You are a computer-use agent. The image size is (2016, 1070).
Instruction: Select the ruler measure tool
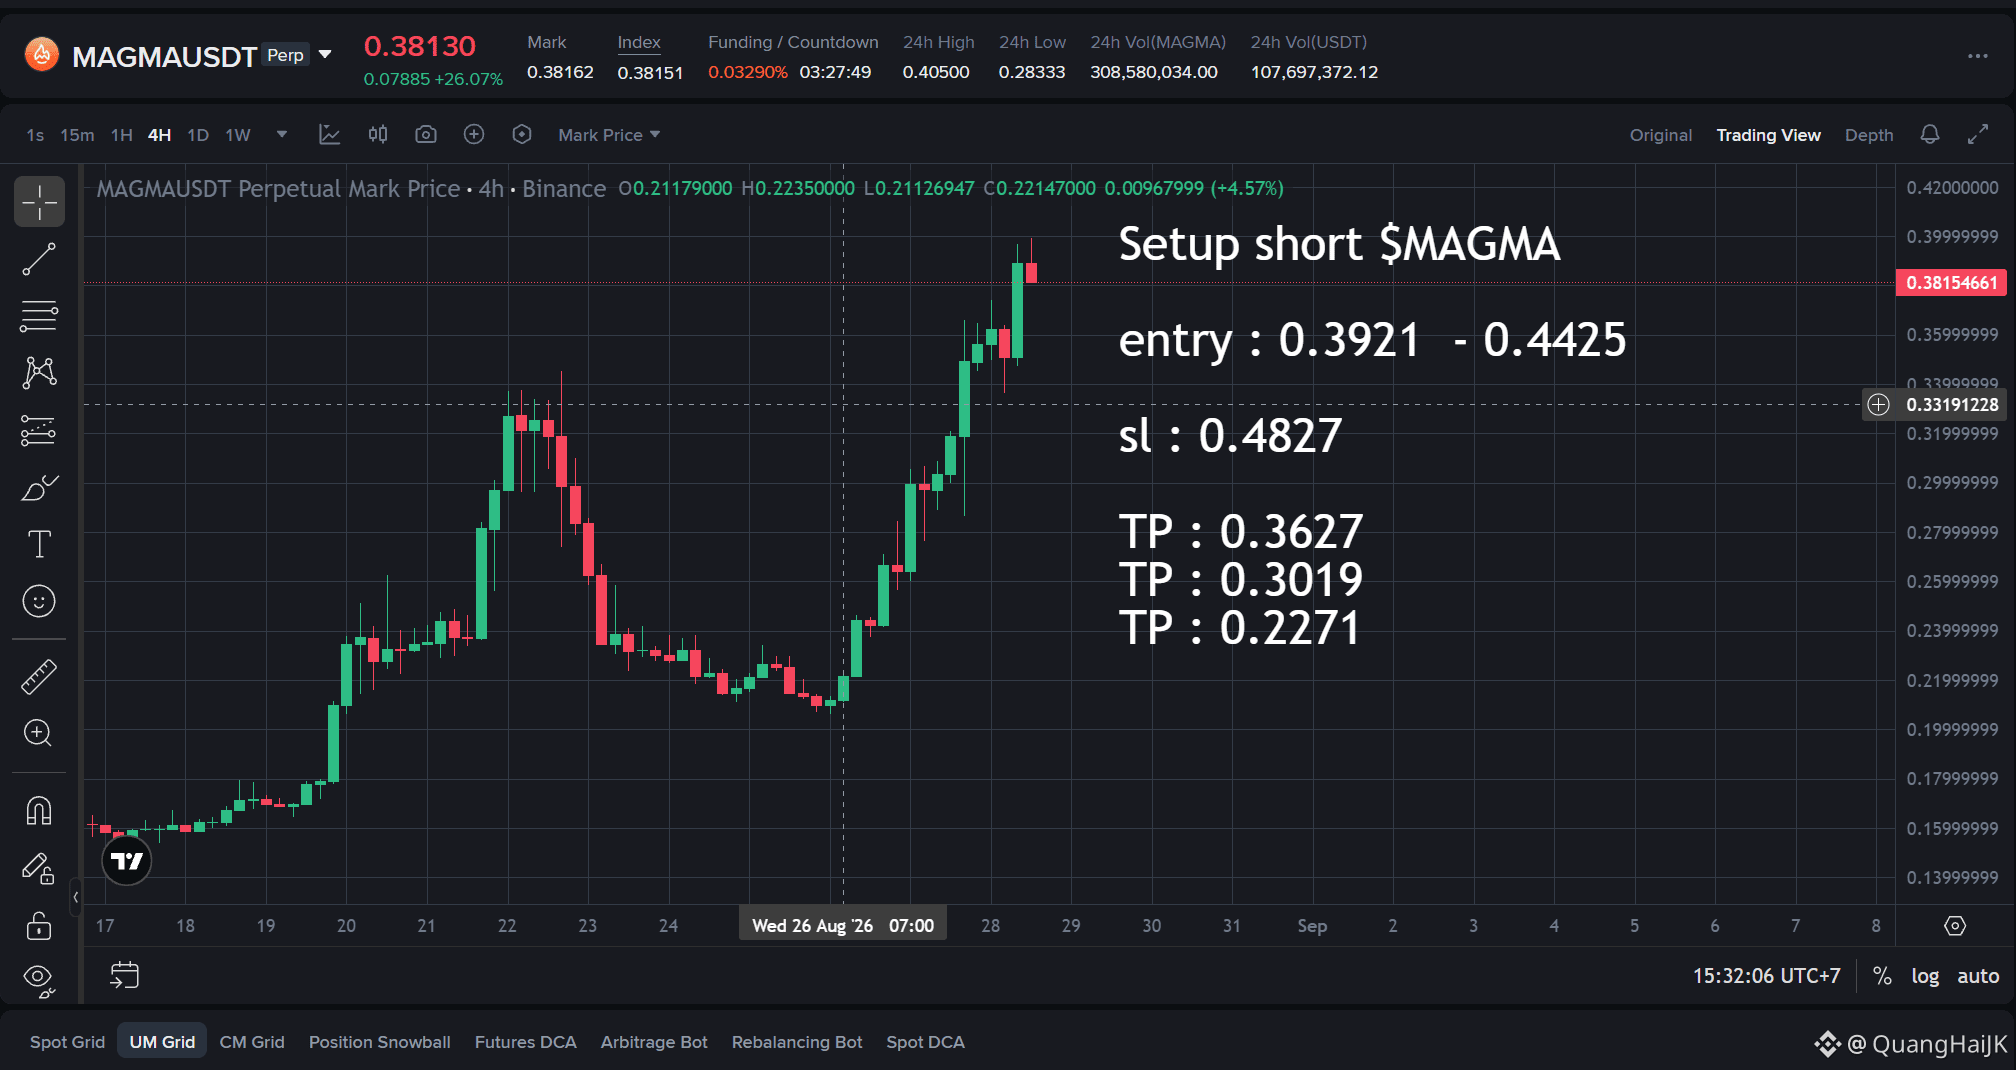point(39,677)
